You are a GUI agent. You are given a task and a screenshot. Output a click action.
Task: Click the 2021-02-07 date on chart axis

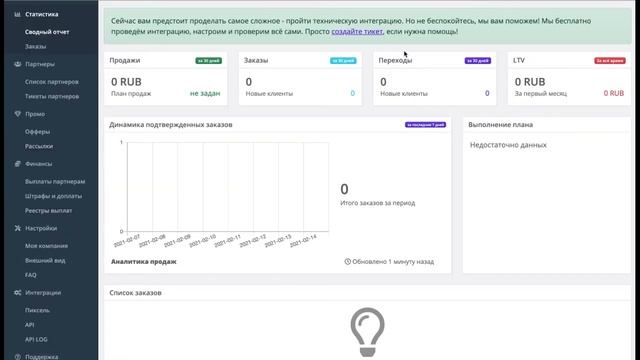(127, 241)
